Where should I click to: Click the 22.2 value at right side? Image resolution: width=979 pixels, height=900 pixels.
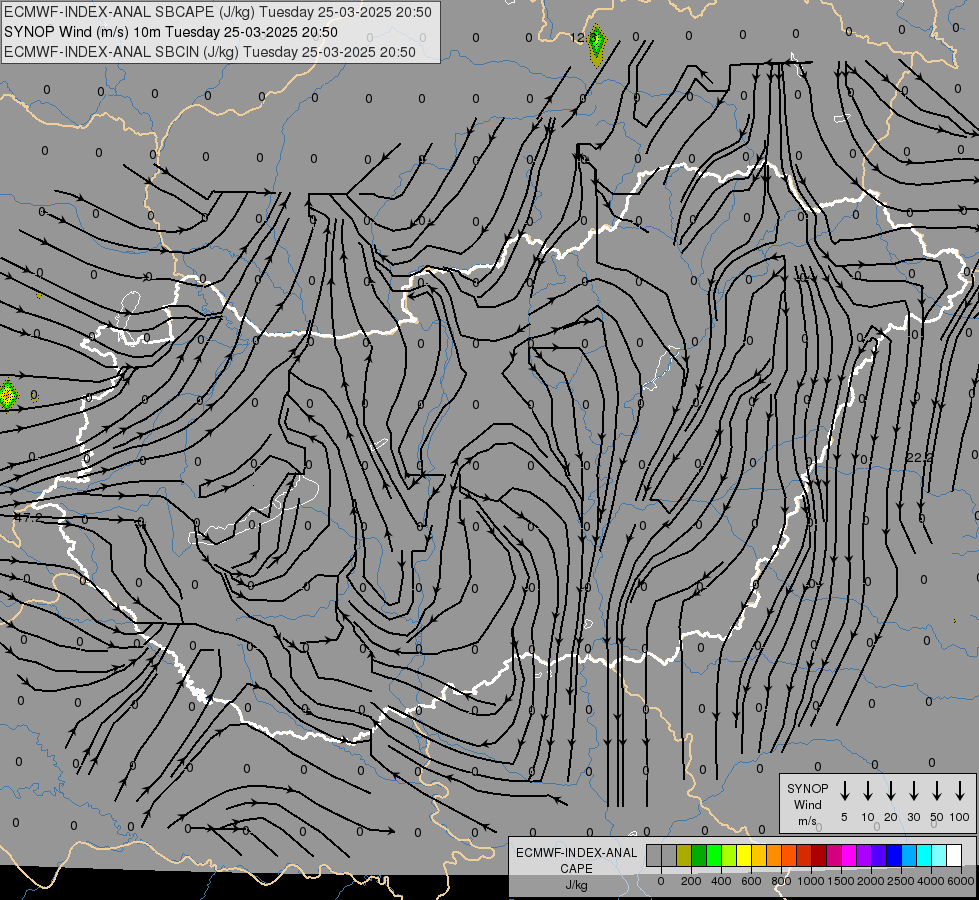(919, 458)
